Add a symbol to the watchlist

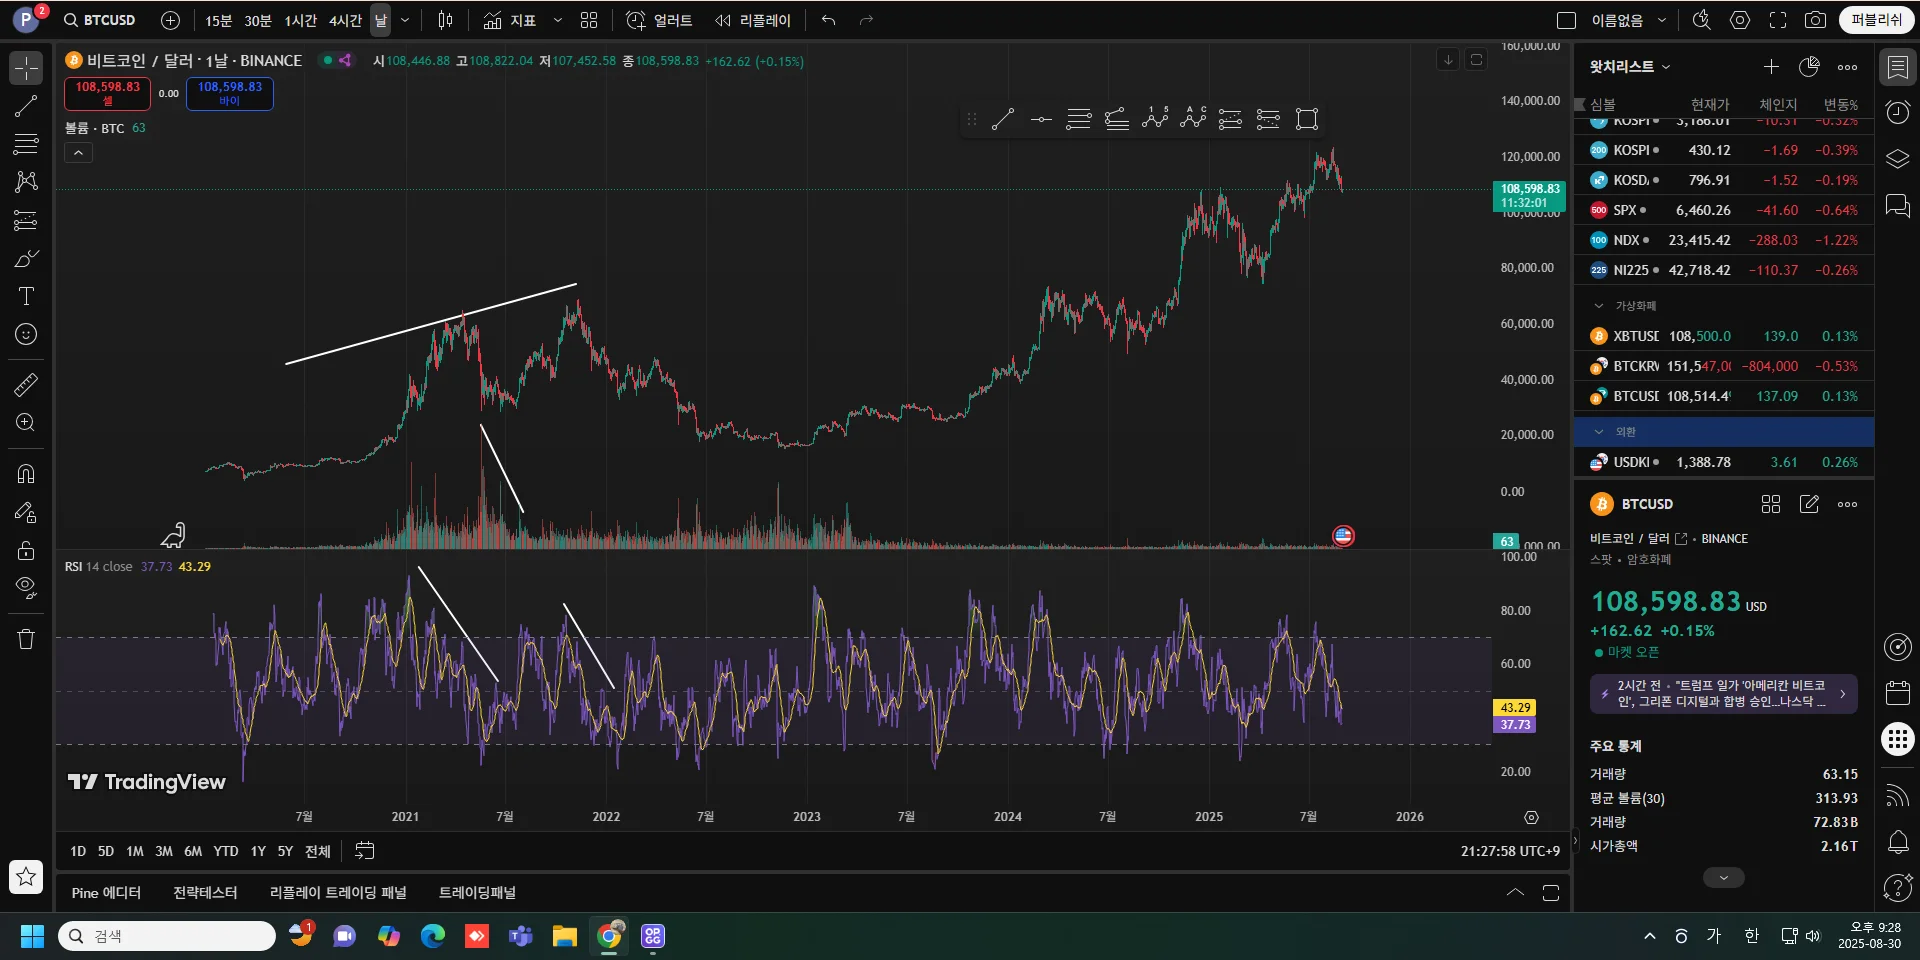pyautogui.click(x=1771, y=67)
